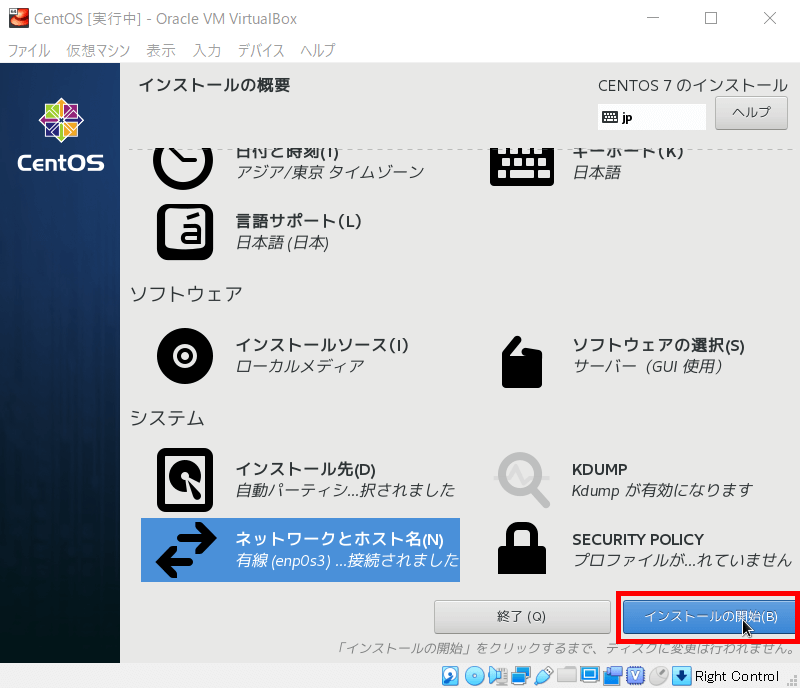Image resolution: width=800 pixels, height=688 pixels.
Task: Select ネットワークとホスト名(N) label
Action: point(339,539)
